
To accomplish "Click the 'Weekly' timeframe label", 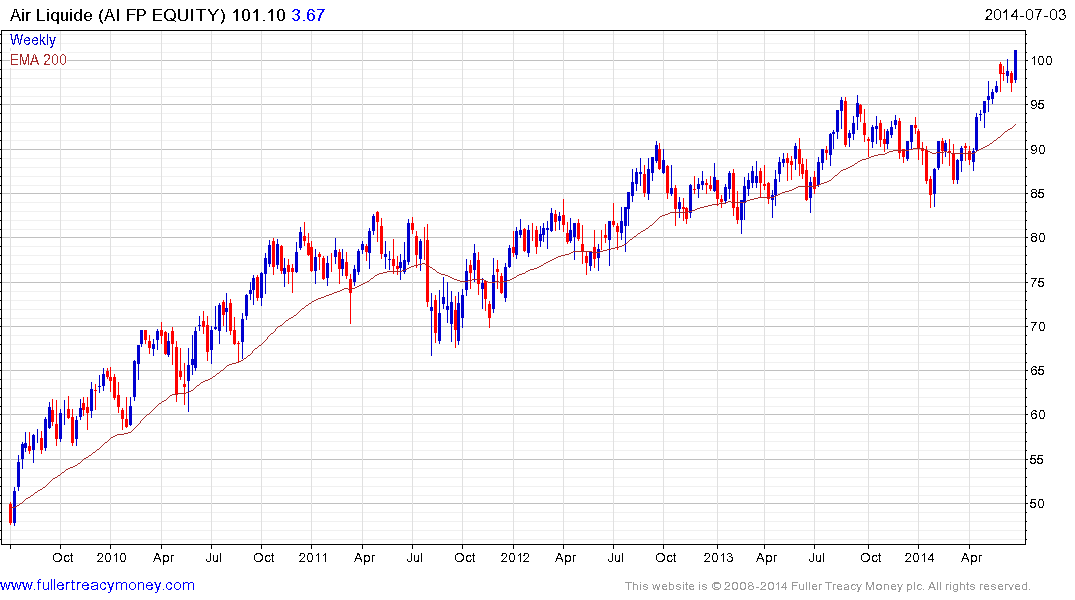I will pyautogui.click(x=32, y=40).
